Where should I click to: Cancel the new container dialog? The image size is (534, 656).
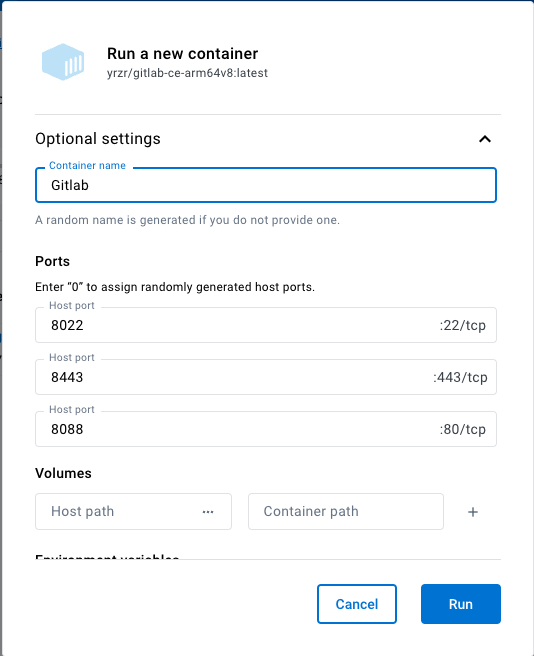(357, 604)
